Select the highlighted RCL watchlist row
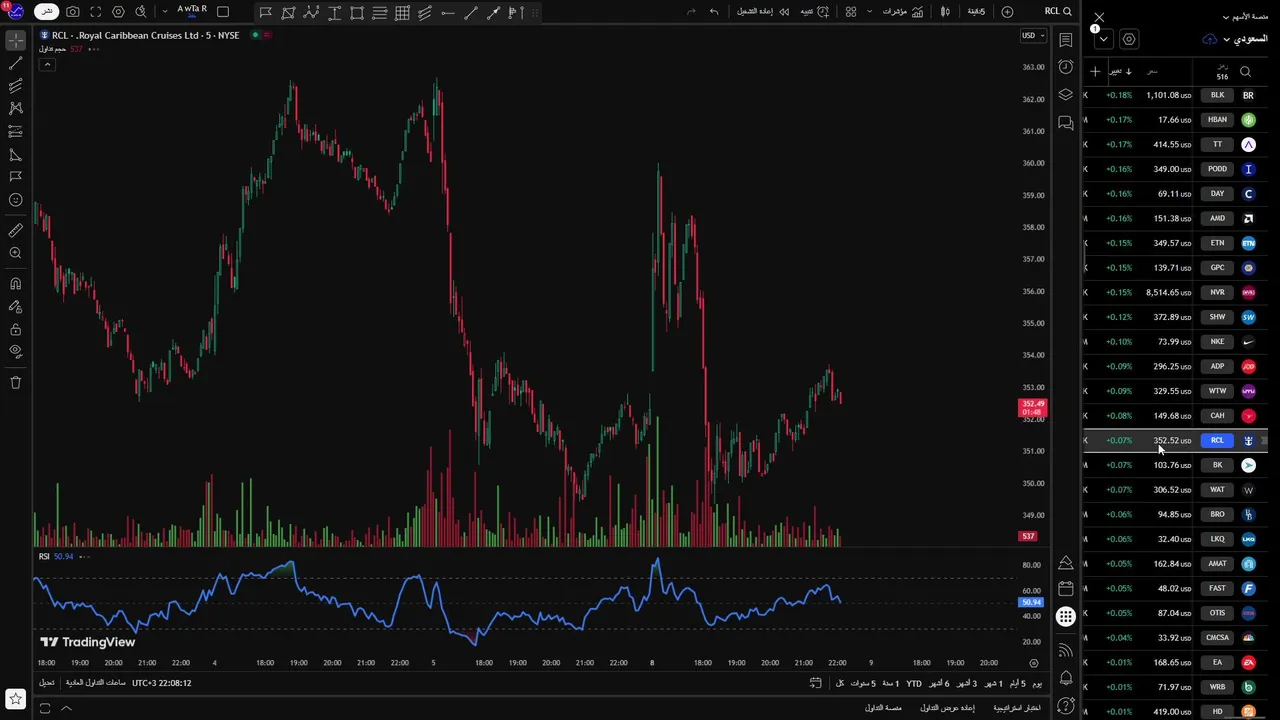1280x720 pixels. [x=1176, y=440]
